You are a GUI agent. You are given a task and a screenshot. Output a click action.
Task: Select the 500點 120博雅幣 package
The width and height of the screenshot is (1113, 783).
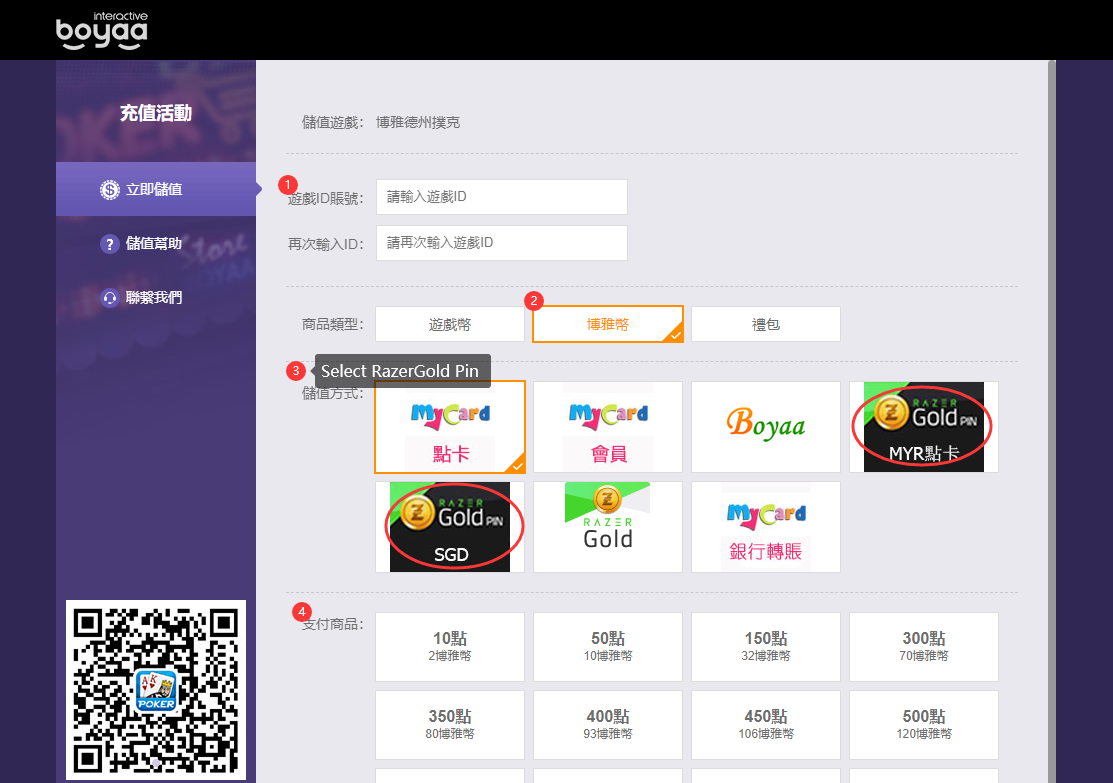(923, 725)
